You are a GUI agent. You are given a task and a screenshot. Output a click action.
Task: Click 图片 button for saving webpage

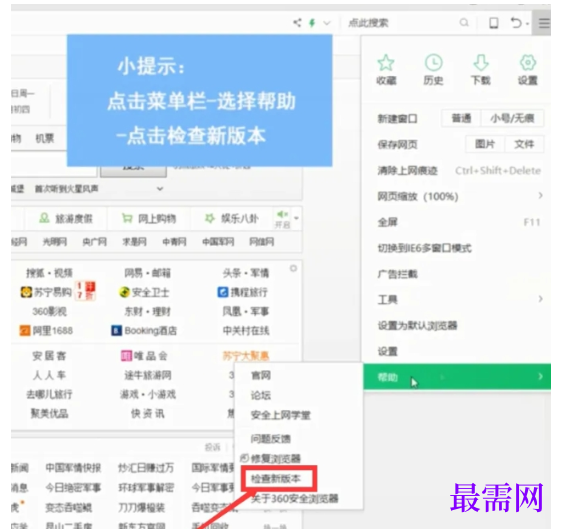pos(485,144)
